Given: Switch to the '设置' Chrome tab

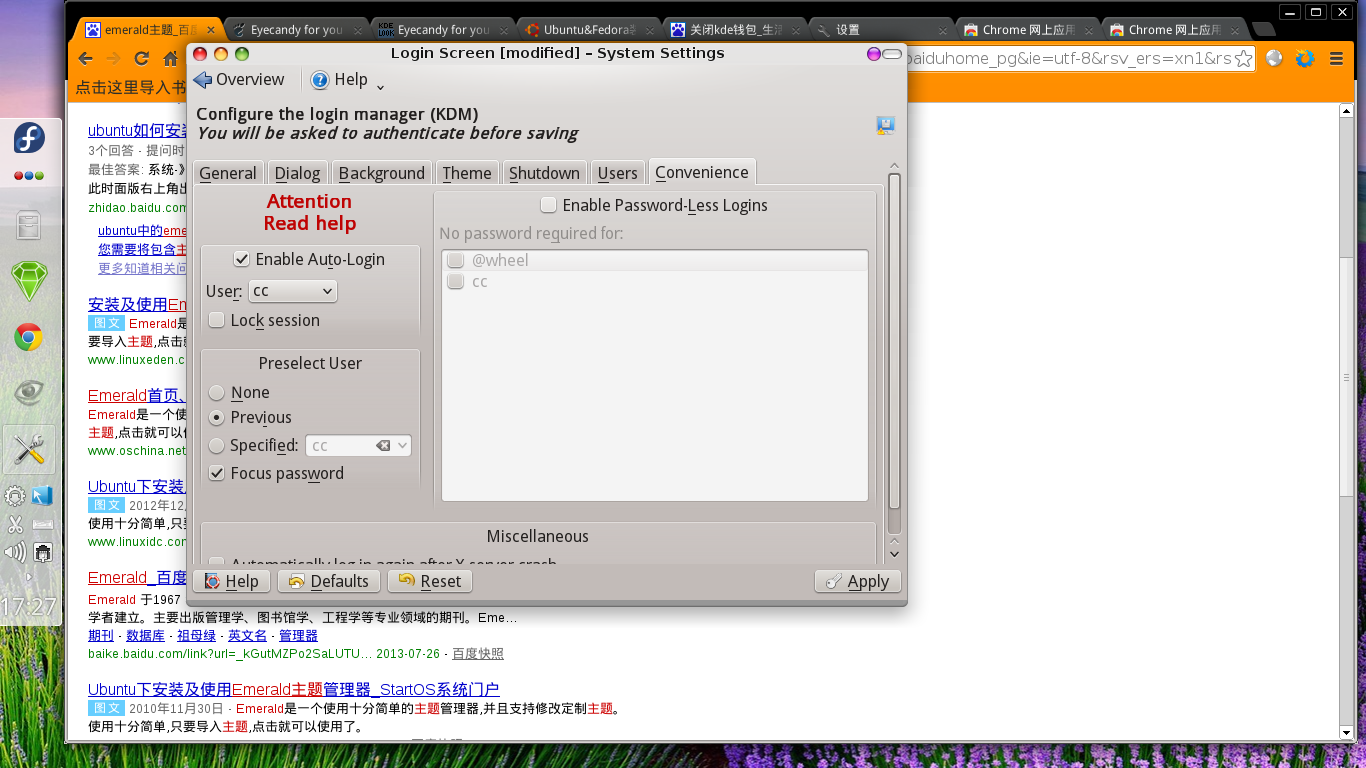Looking at the screenshot, I should (x=880, y=30).
